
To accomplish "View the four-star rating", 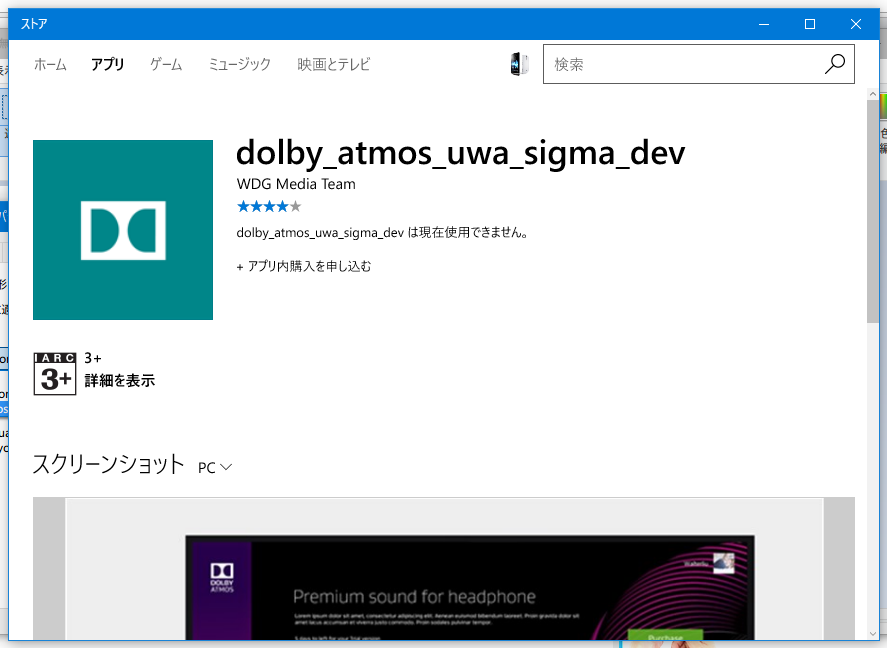I will point(269,206).
